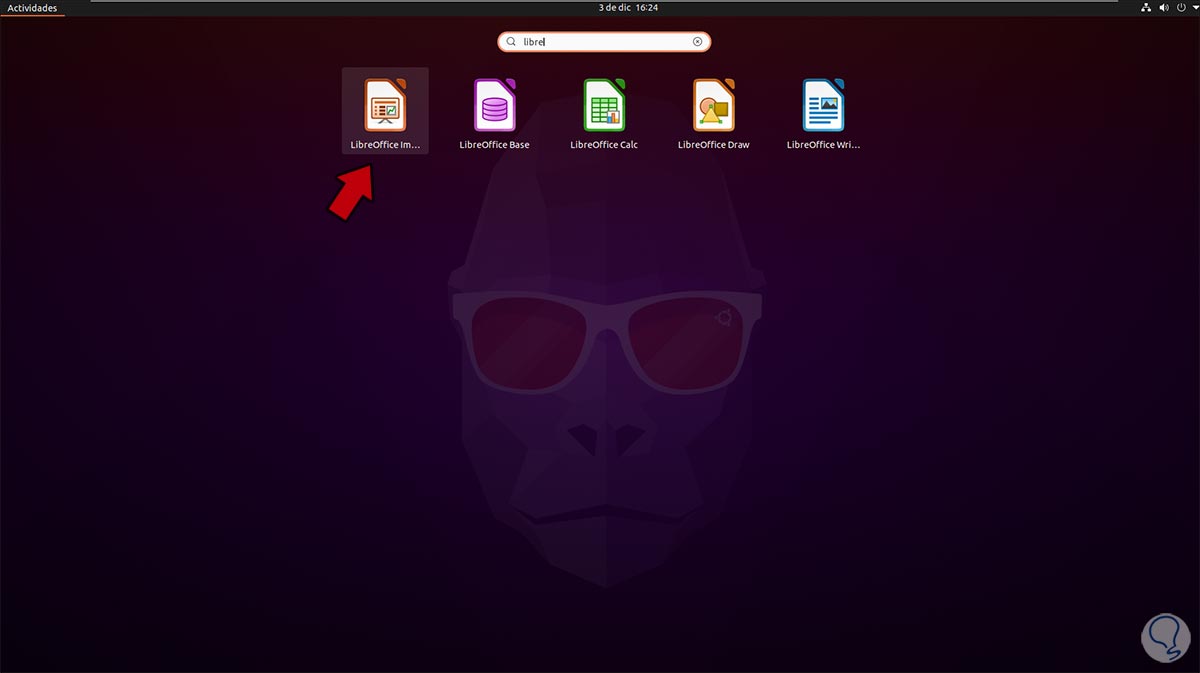The height and width of the screenshot is (673, 1200).
Task: Launch LibreOffice Writer
Action: click(823, 103)
